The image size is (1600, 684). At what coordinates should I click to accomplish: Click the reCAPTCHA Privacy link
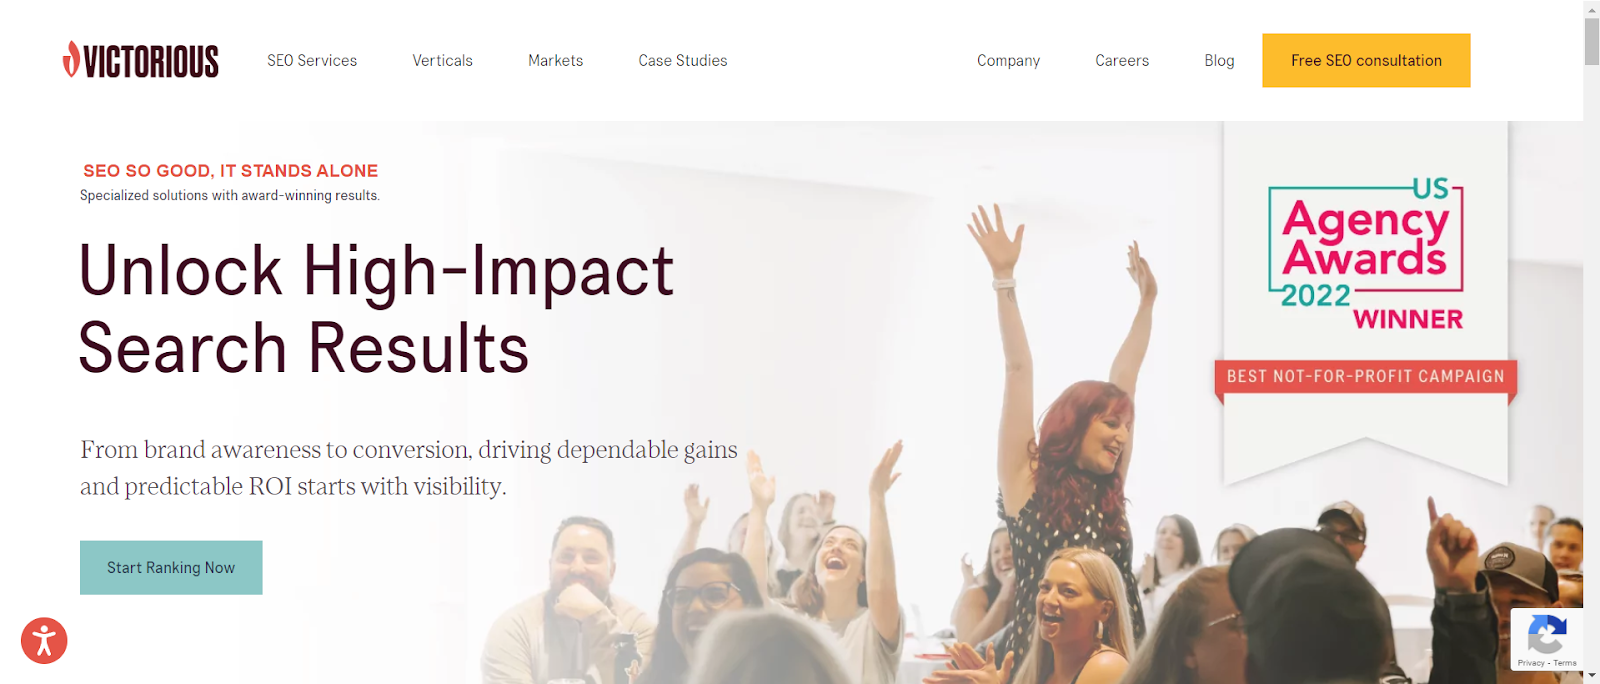pos(1530,663)
